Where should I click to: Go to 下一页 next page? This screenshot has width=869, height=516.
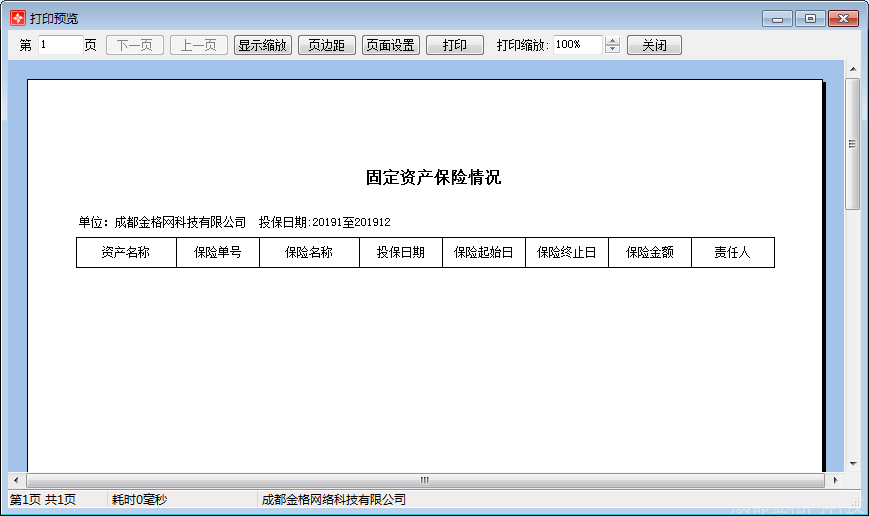[135, 45]
